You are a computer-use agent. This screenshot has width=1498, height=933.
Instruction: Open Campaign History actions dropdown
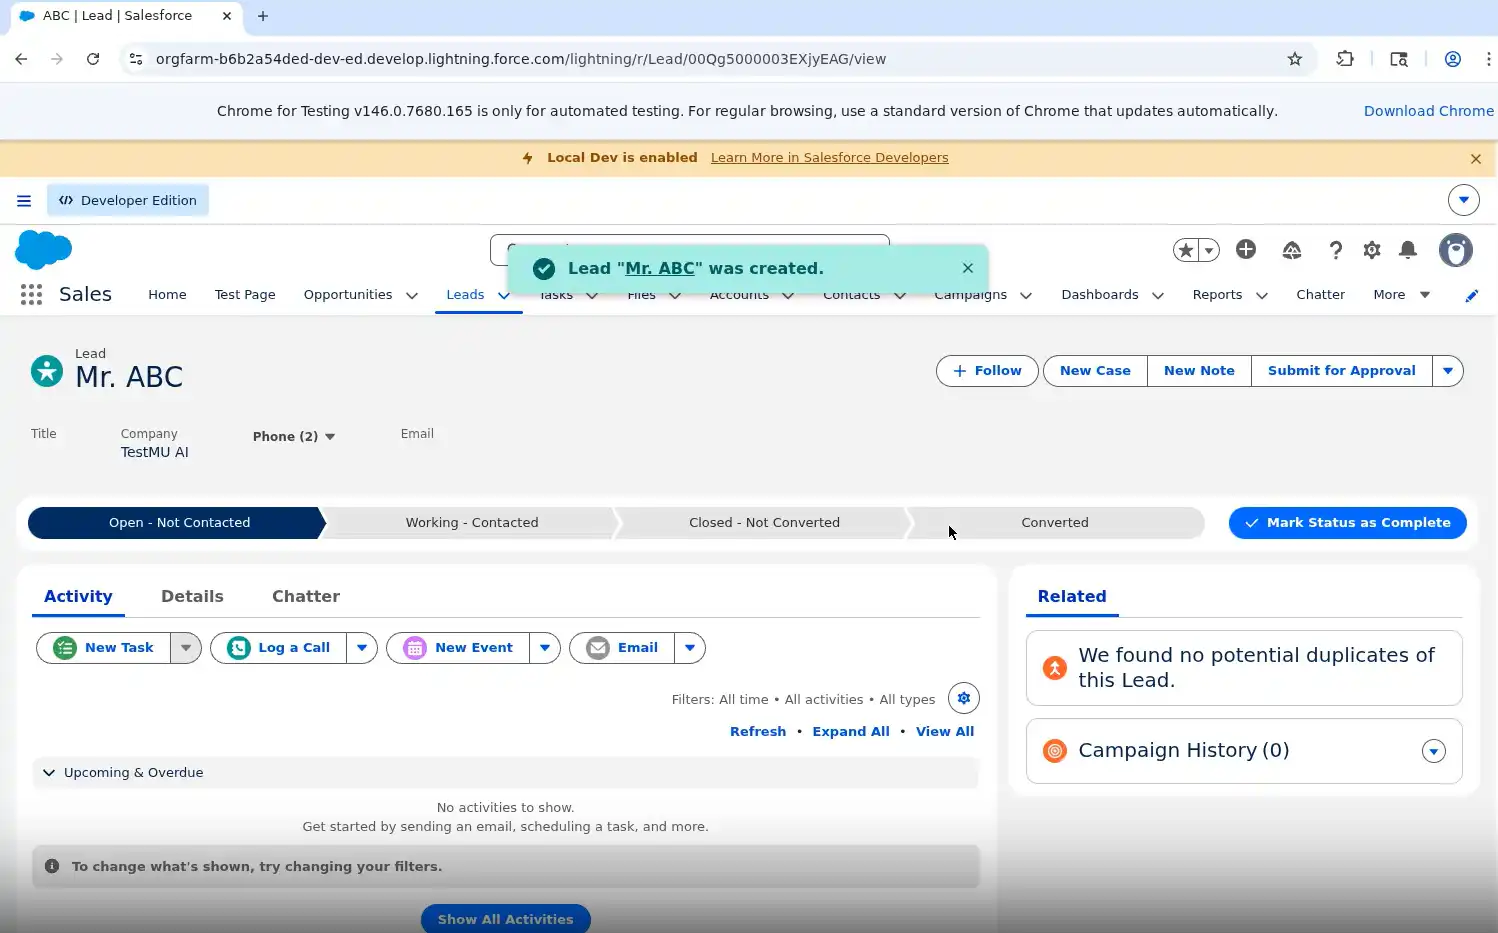click(x=1434, y=751)
